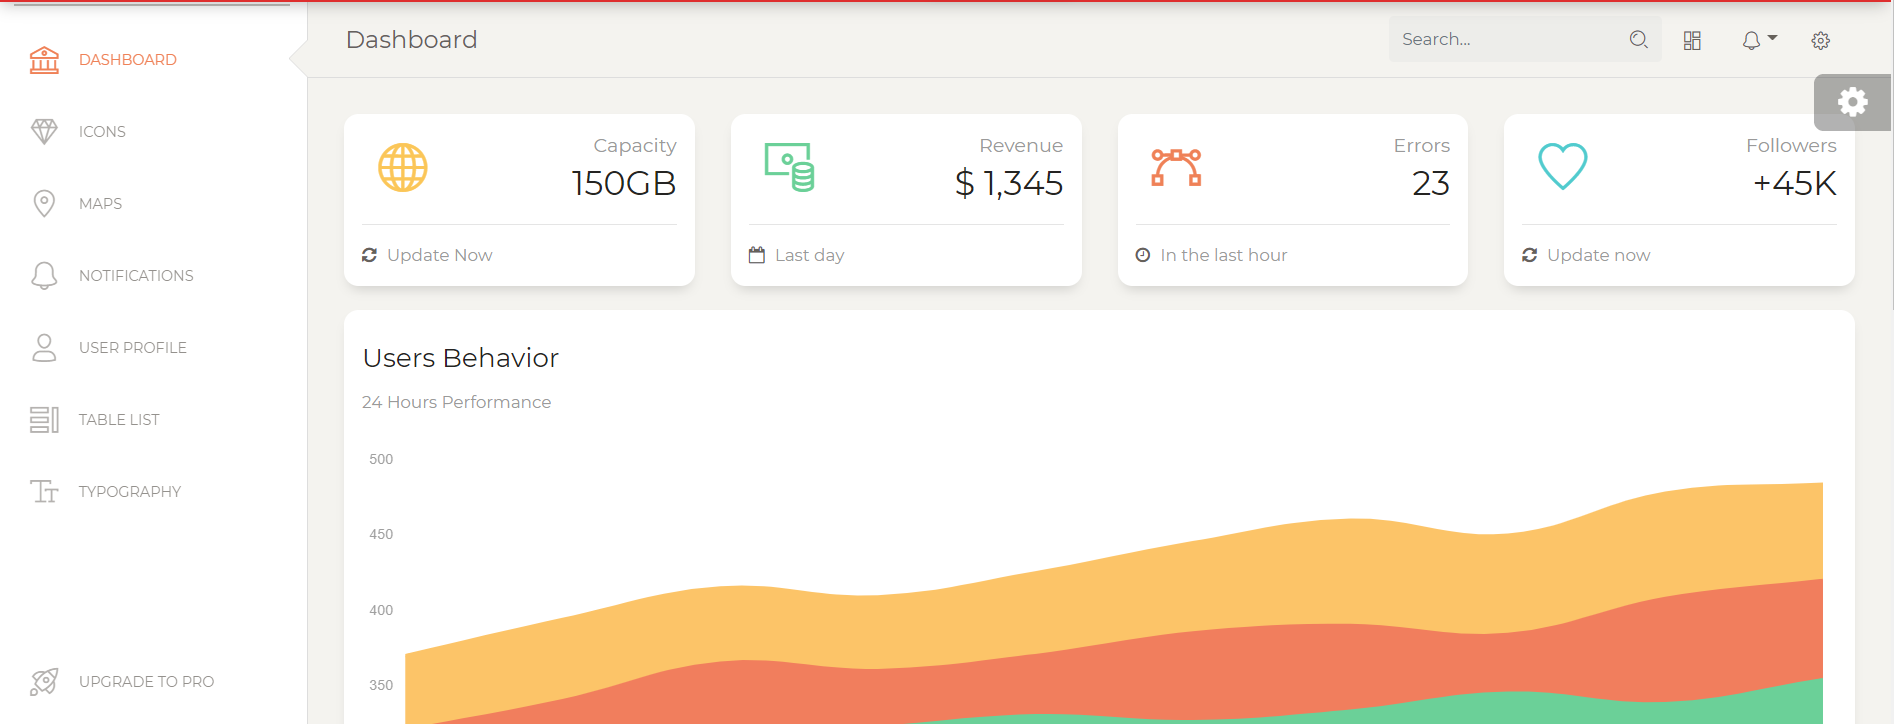This screenshot has height=724, width=1894.
Task: Click the text icon beside Typography
Action: 44,492
